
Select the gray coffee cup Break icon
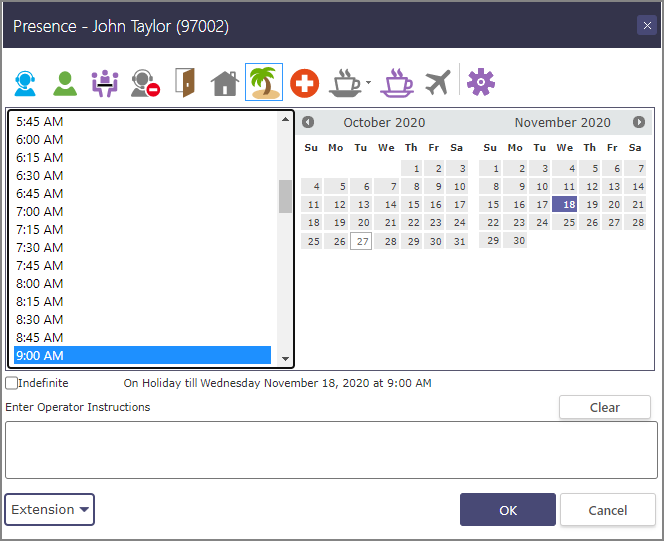coord(345,83)
